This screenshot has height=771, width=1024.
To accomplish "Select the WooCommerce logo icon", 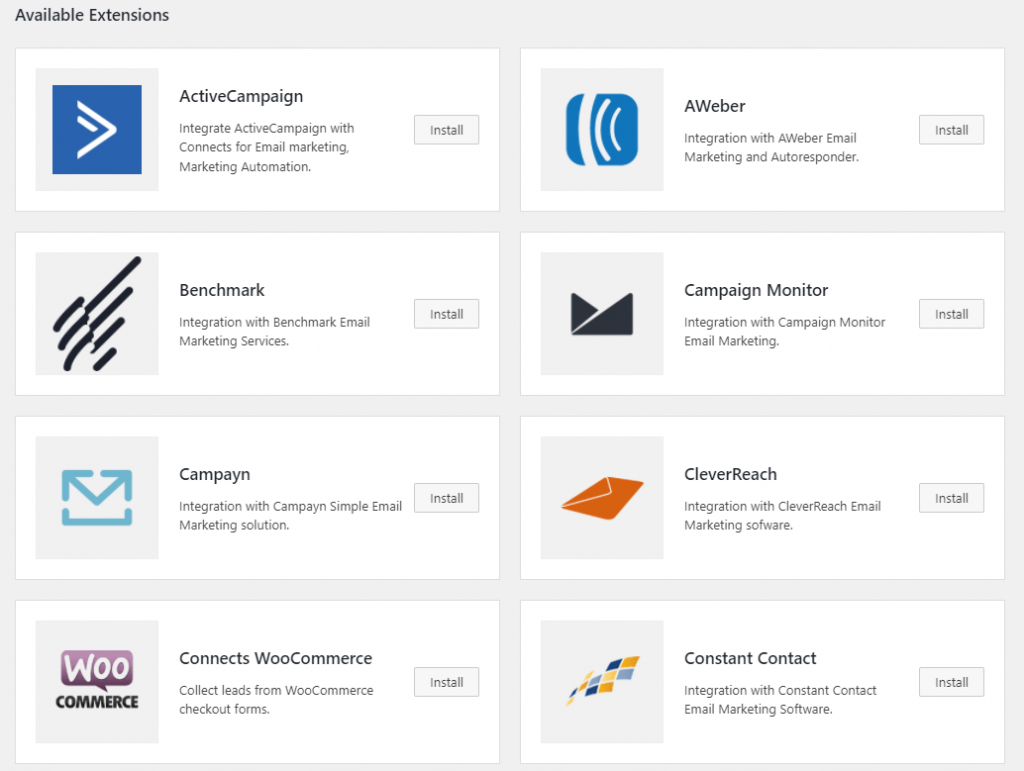I will point(96,681).
